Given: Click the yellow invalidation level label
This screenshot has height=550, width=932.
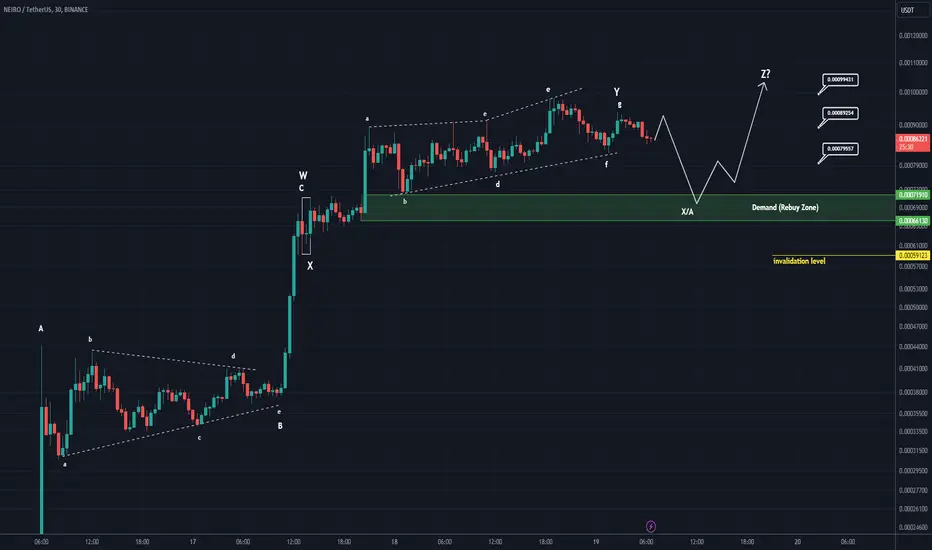Looking at the screenshot, I should pyautogui.click(x=799, y=261).
